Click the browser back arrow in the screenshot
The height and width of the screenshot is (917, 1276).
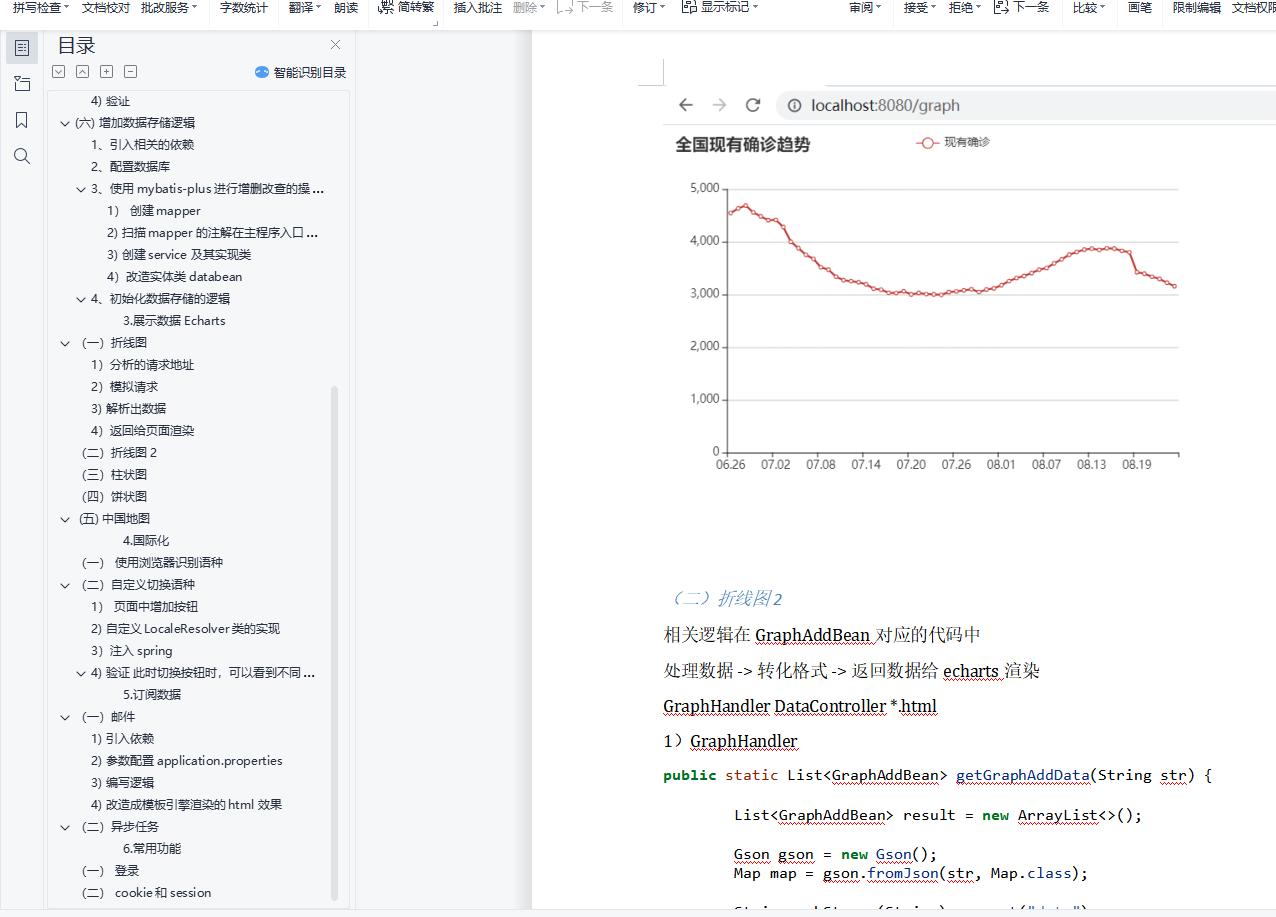tap(685, 105)
